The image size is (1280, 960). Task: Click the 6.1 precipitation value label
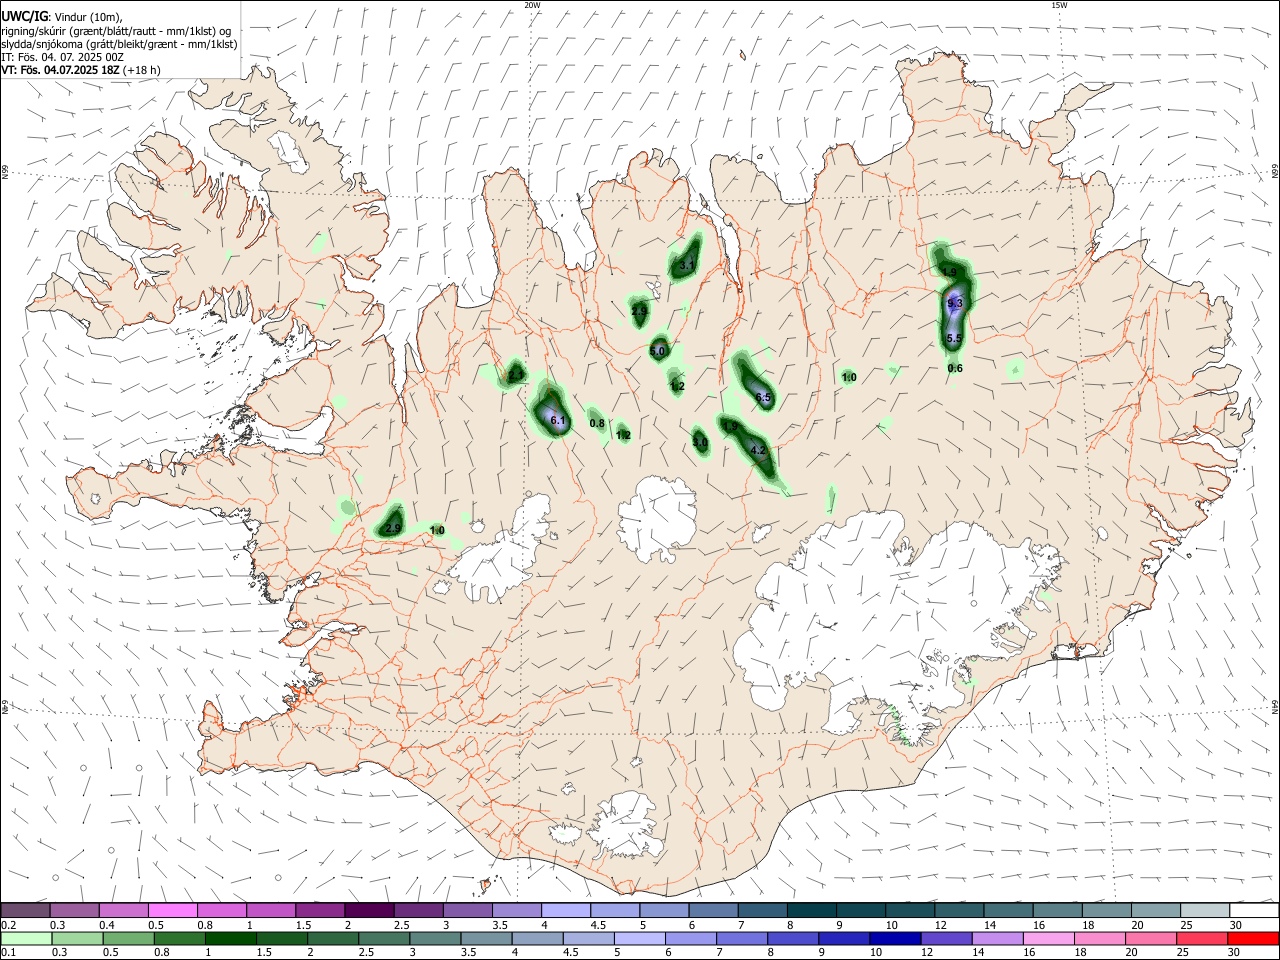point(558,421)
